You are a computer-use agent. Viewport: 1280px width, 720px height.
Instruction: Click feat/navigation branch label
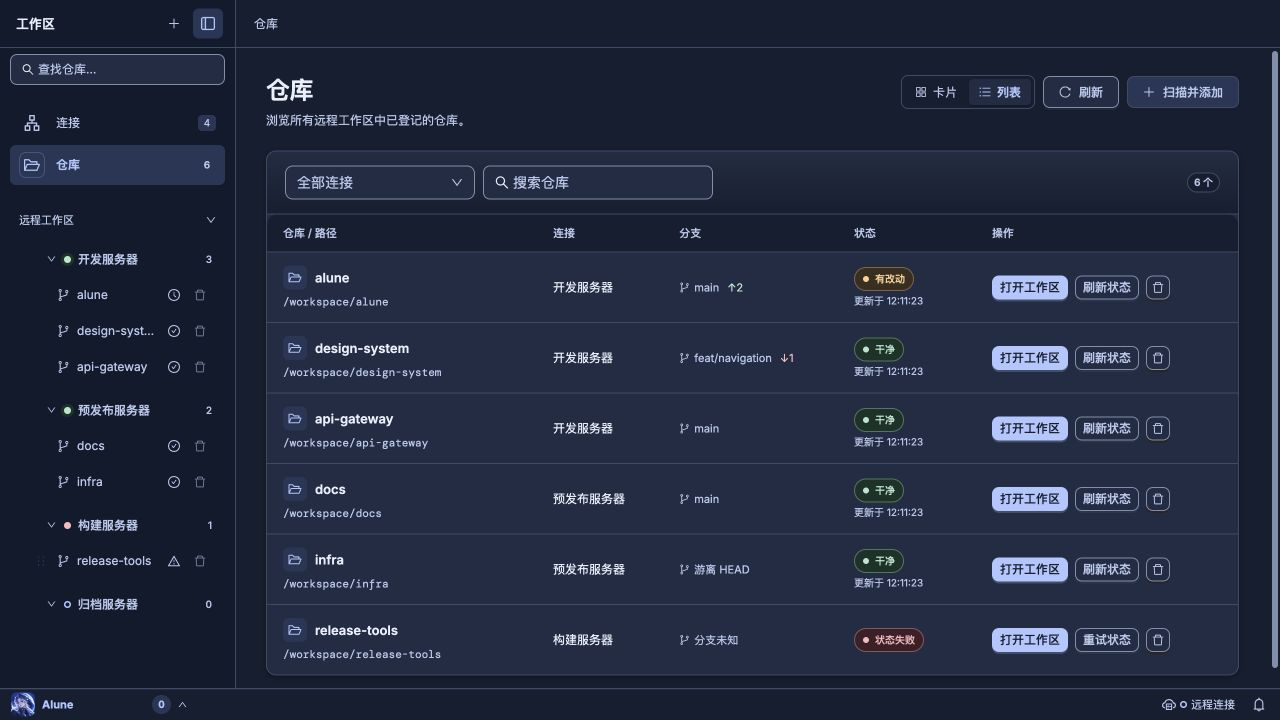coord(733,358)
